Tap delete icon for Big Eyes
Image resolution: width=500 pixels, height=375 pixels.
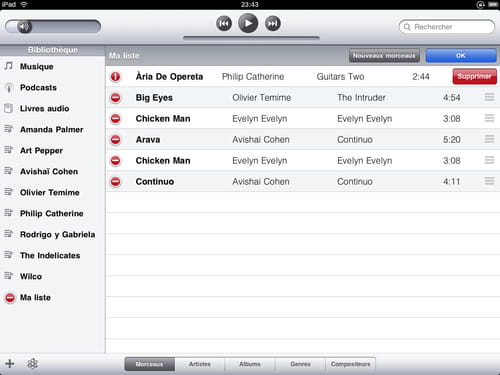[x=115, y=98]
